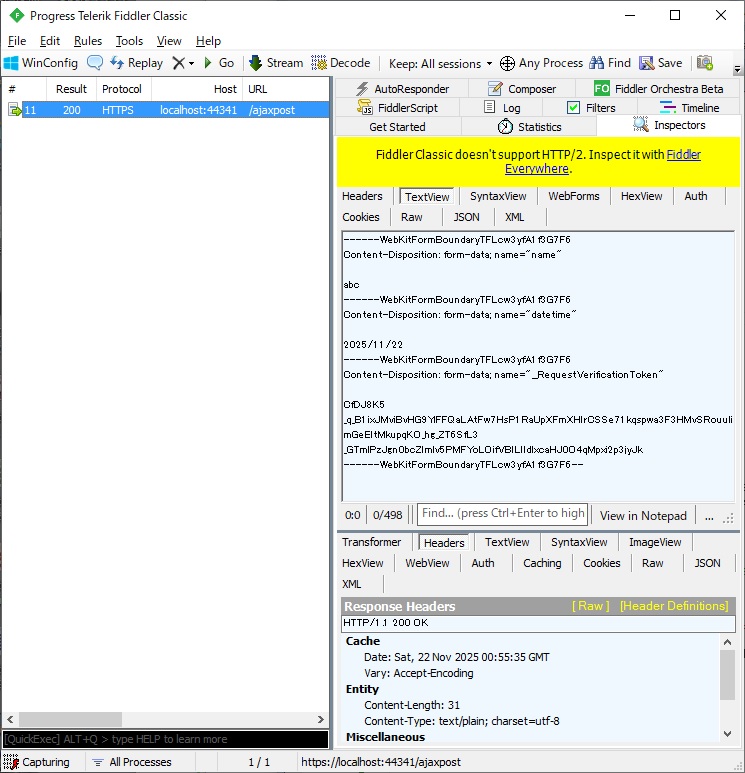Open WinConfig from the toolbar

click(40, 63)
